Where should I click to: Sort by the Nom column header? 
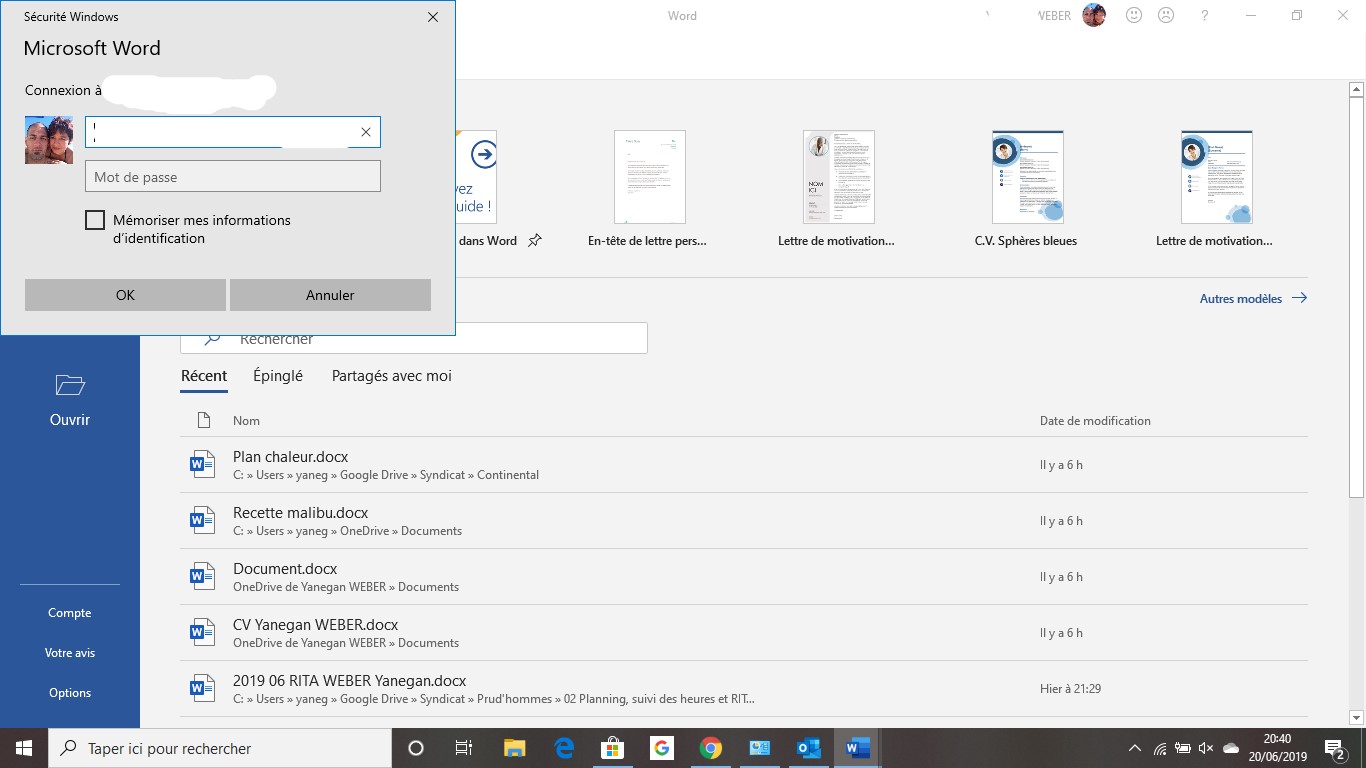click(x=246, y=421)
